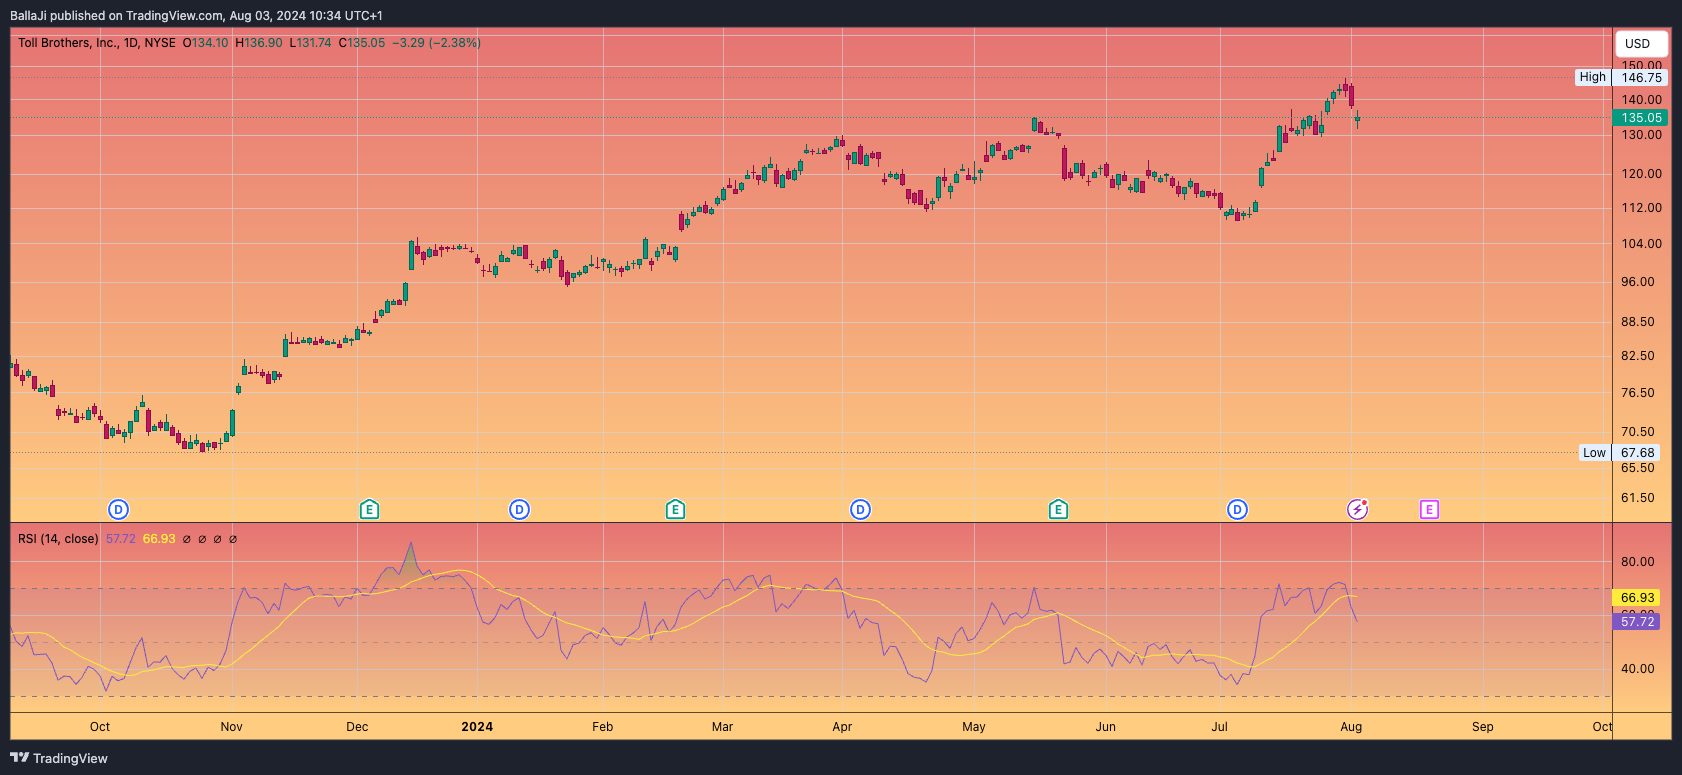Click the bold 2024 year label
Viewport: 1682px width, 775px height.
click(x=477, y=727)
